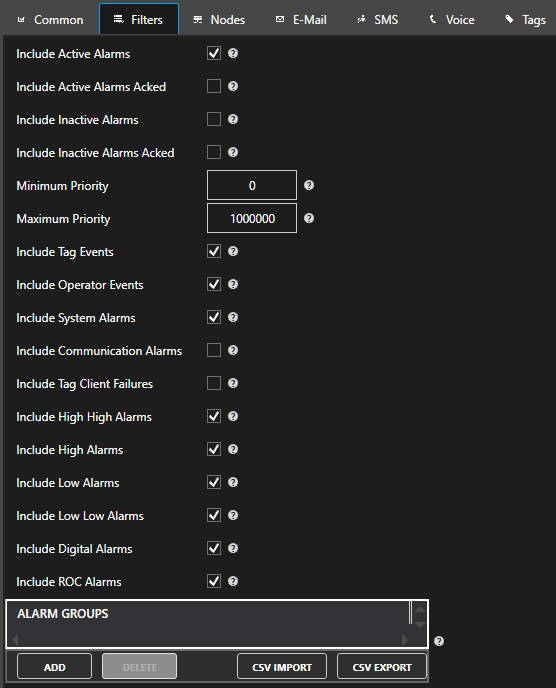Open help for Include High High Alarms
This screenshot has width=556, height=688.
point(233,416)
